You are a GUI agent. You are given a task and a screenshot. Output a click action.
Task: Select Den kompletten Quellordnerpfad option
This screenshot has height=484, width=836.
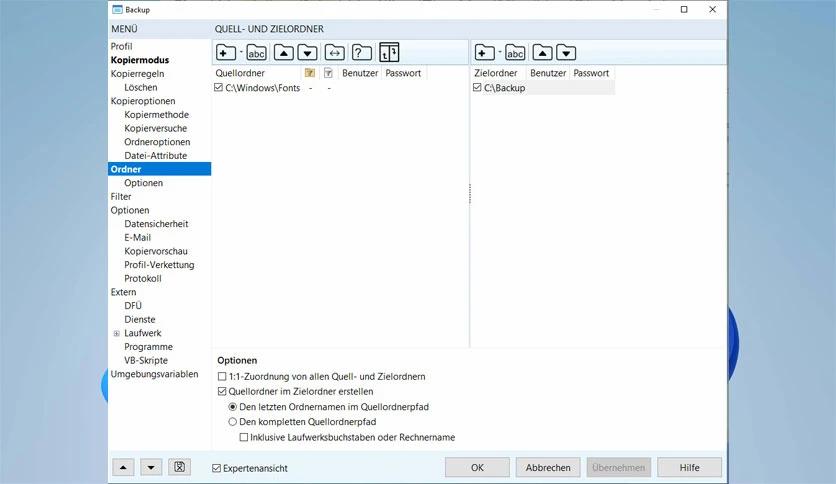coord(232,422)
